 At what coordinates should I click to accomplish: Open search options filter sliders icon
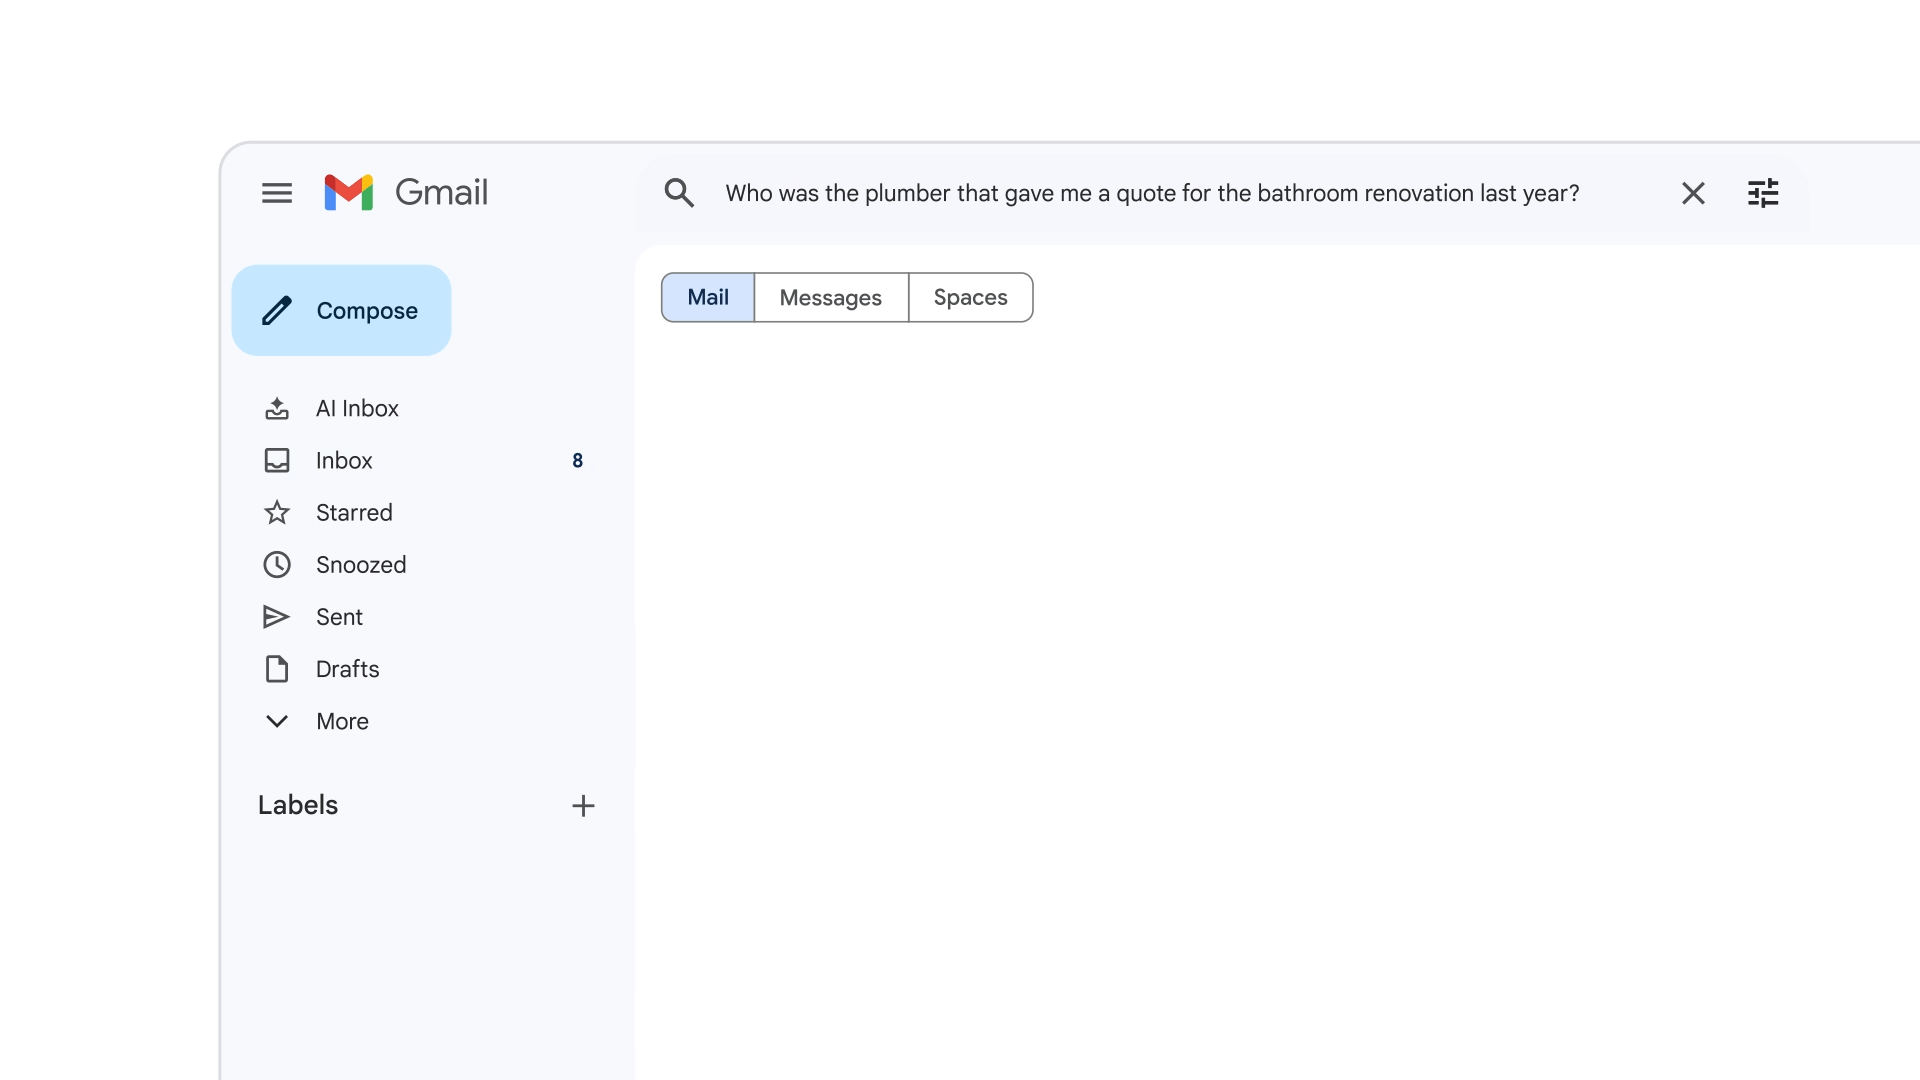1763,193
